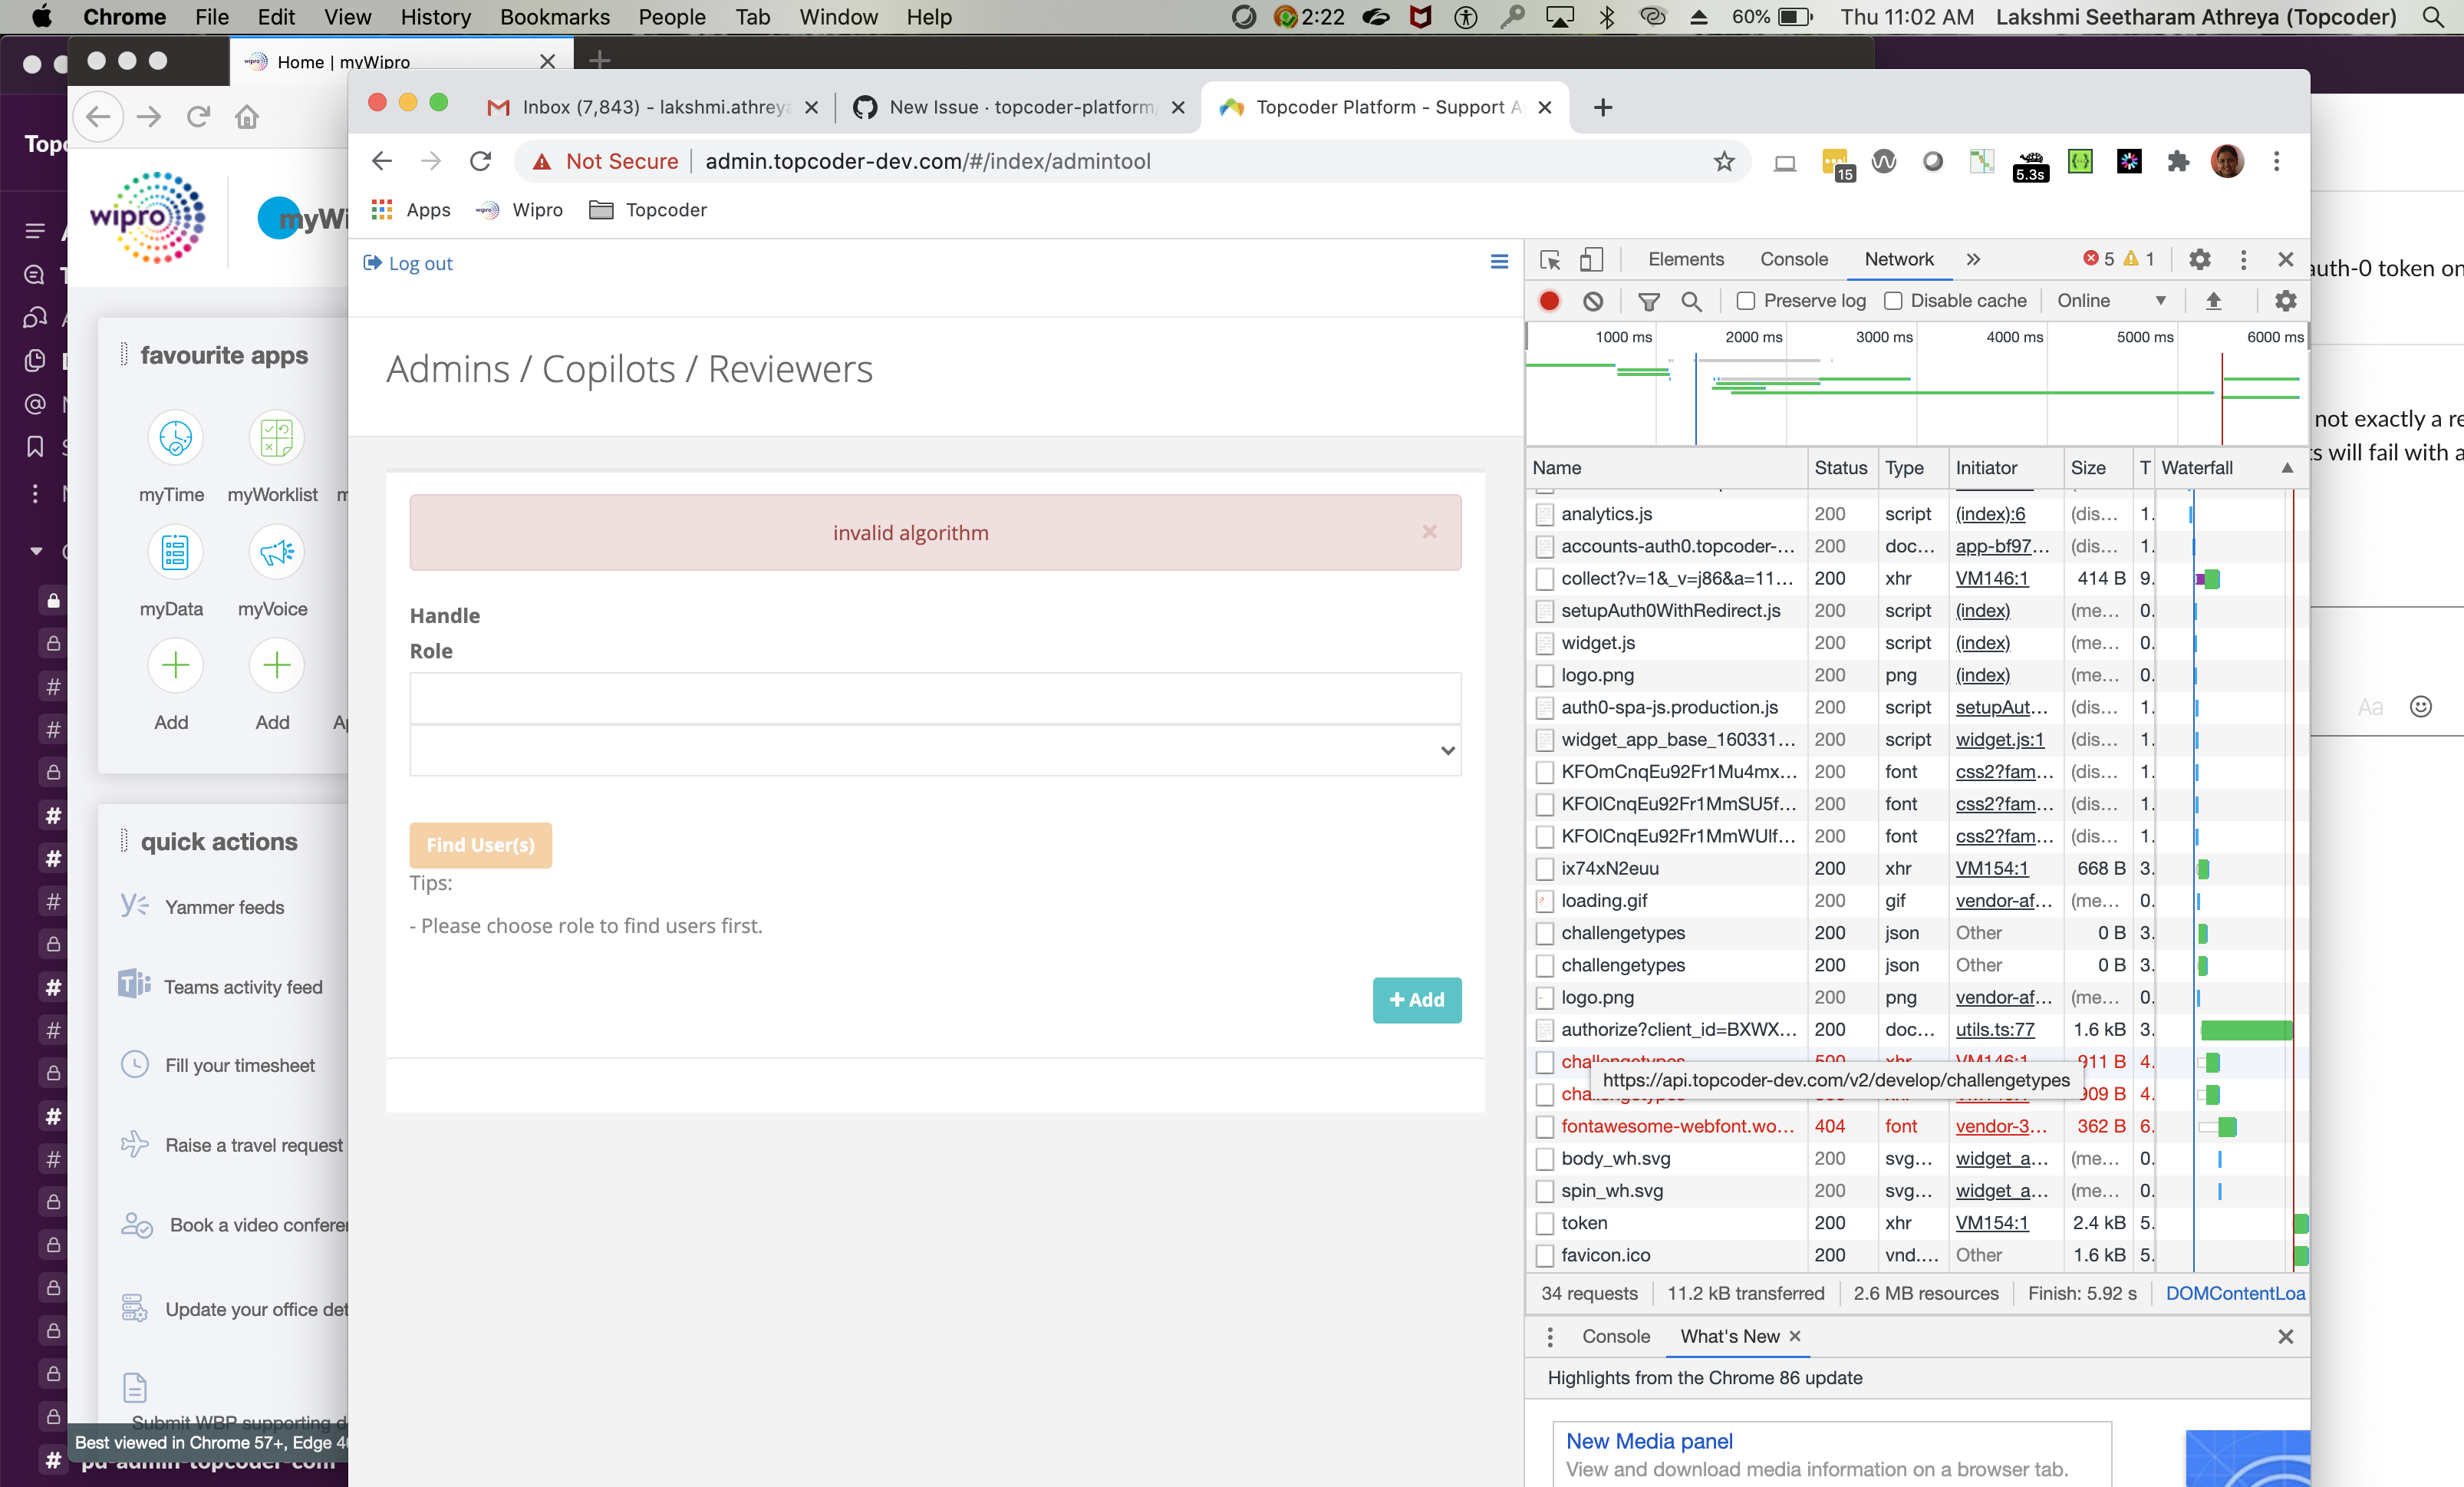Expand the Role select dropdown

935,751
